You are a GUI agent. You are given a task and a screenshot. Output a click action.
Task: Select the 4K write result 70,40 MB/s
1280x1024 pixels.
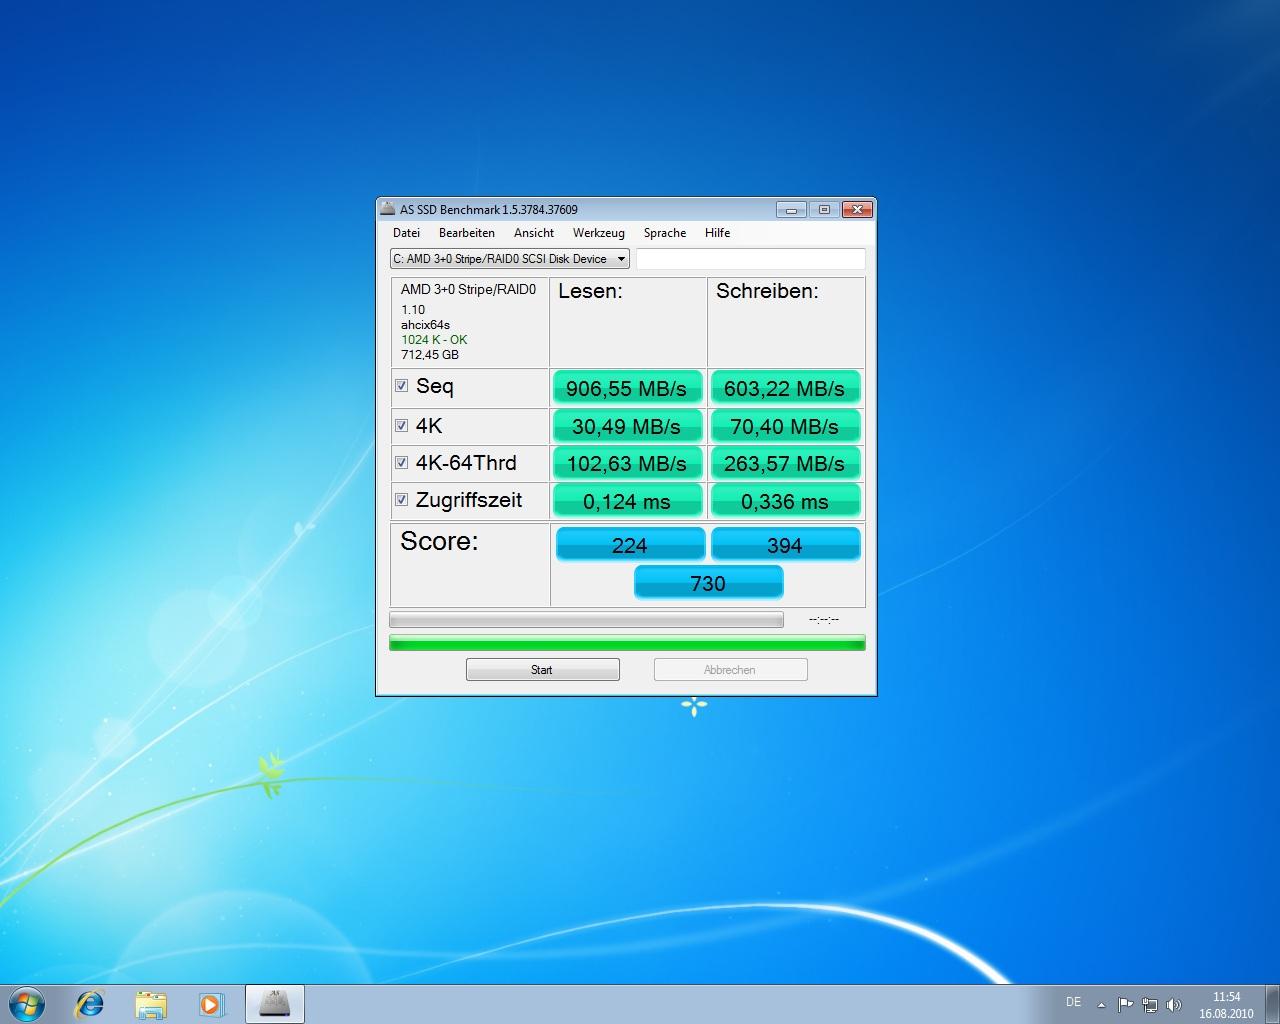pyautogui.click(x=785, y=426)
